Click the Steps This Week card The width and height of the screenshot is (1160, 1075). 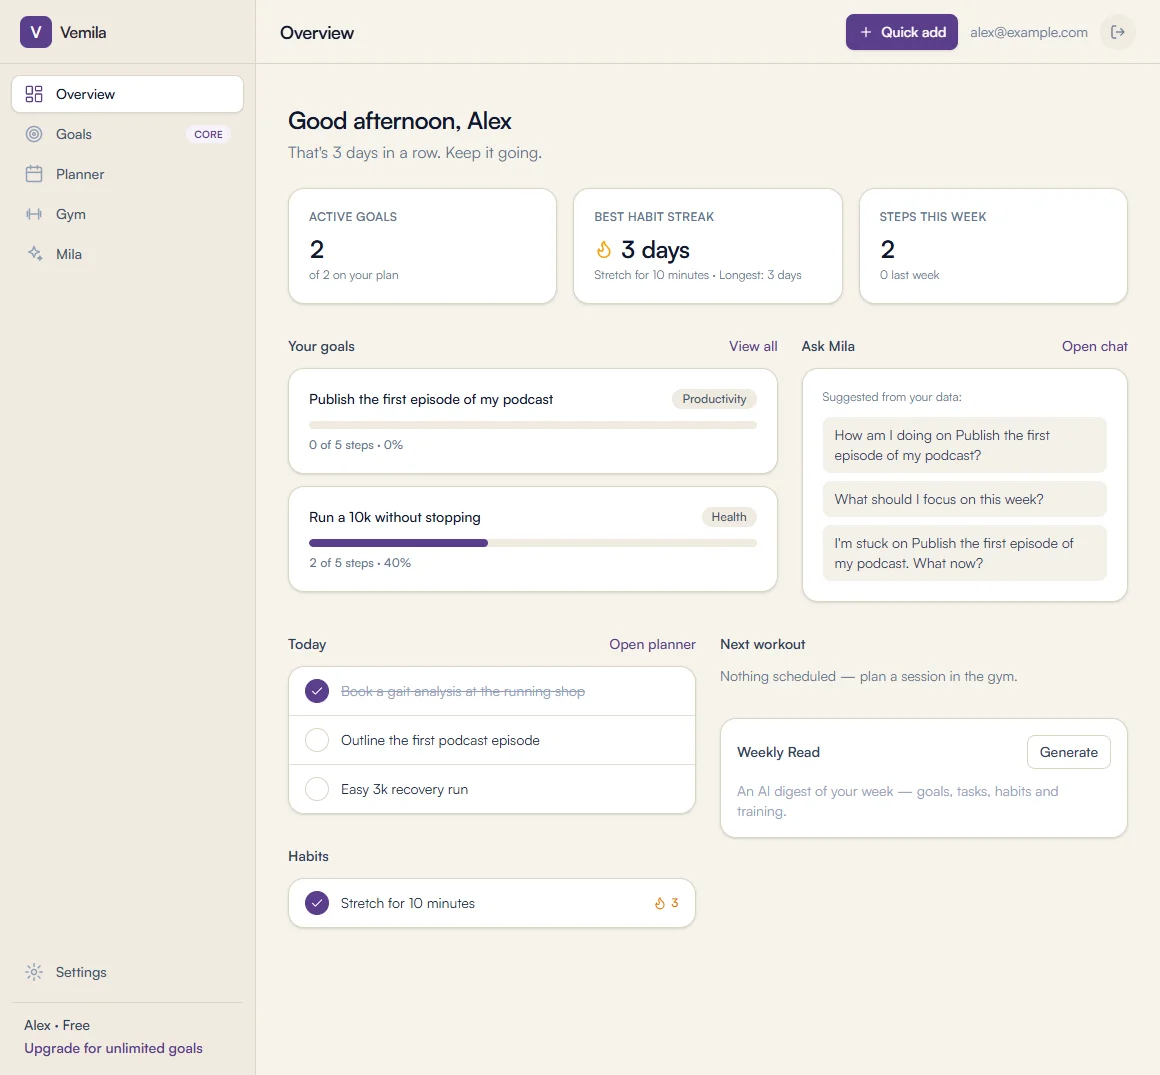994,246
